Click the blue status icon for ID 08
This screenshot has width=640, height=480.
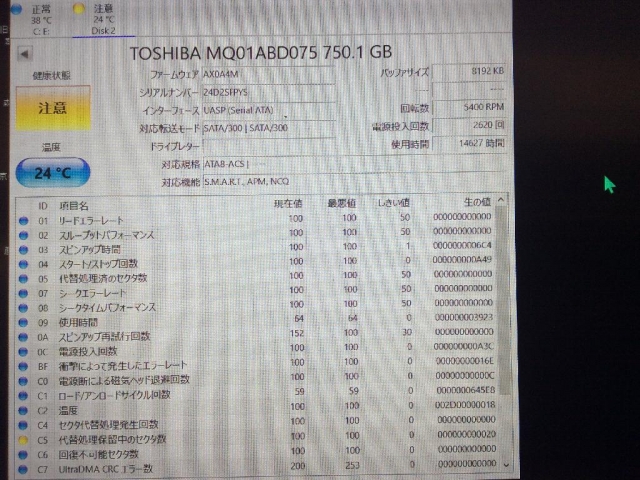point(24,308)
